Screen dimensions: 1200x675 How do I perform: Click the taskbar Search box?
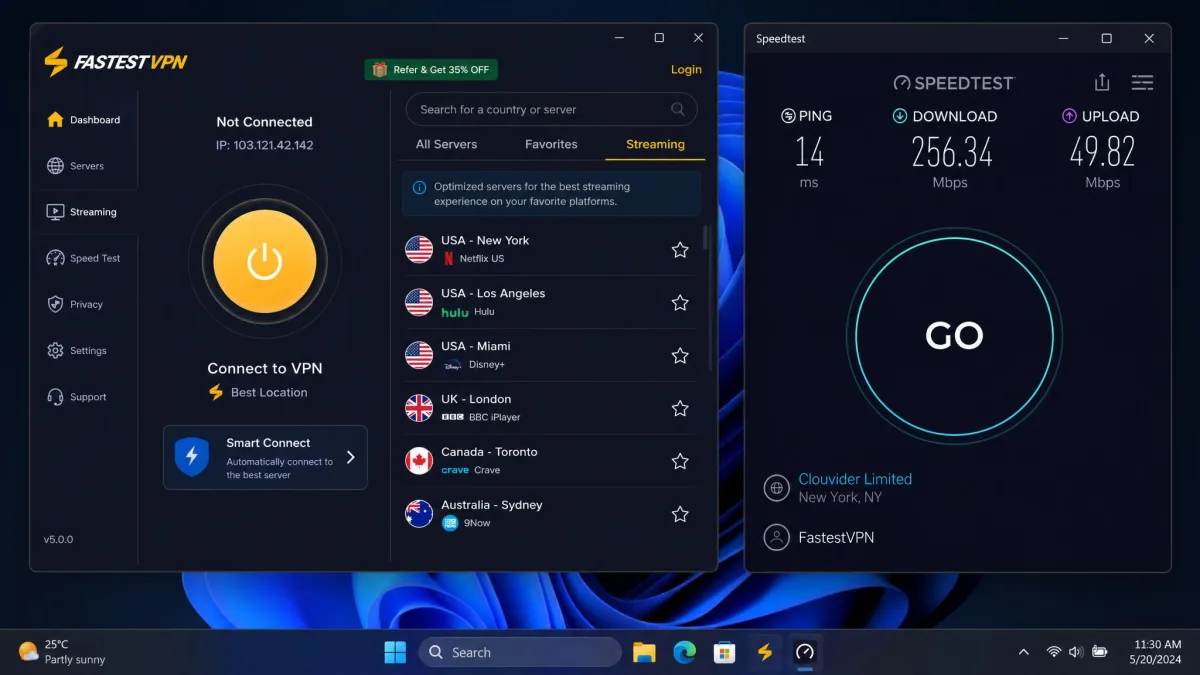(520, 652)
